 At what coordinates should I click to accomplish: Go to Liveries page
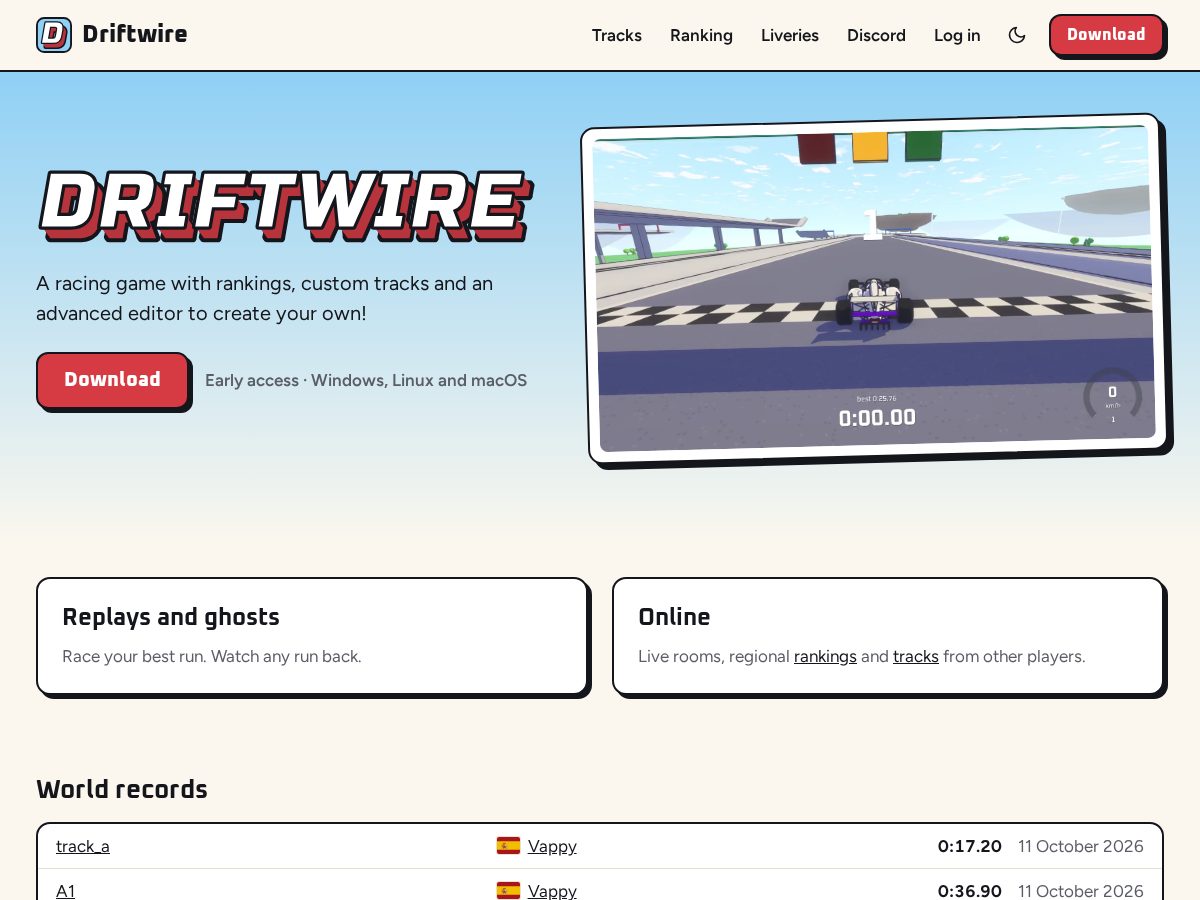tap(790, 35)
